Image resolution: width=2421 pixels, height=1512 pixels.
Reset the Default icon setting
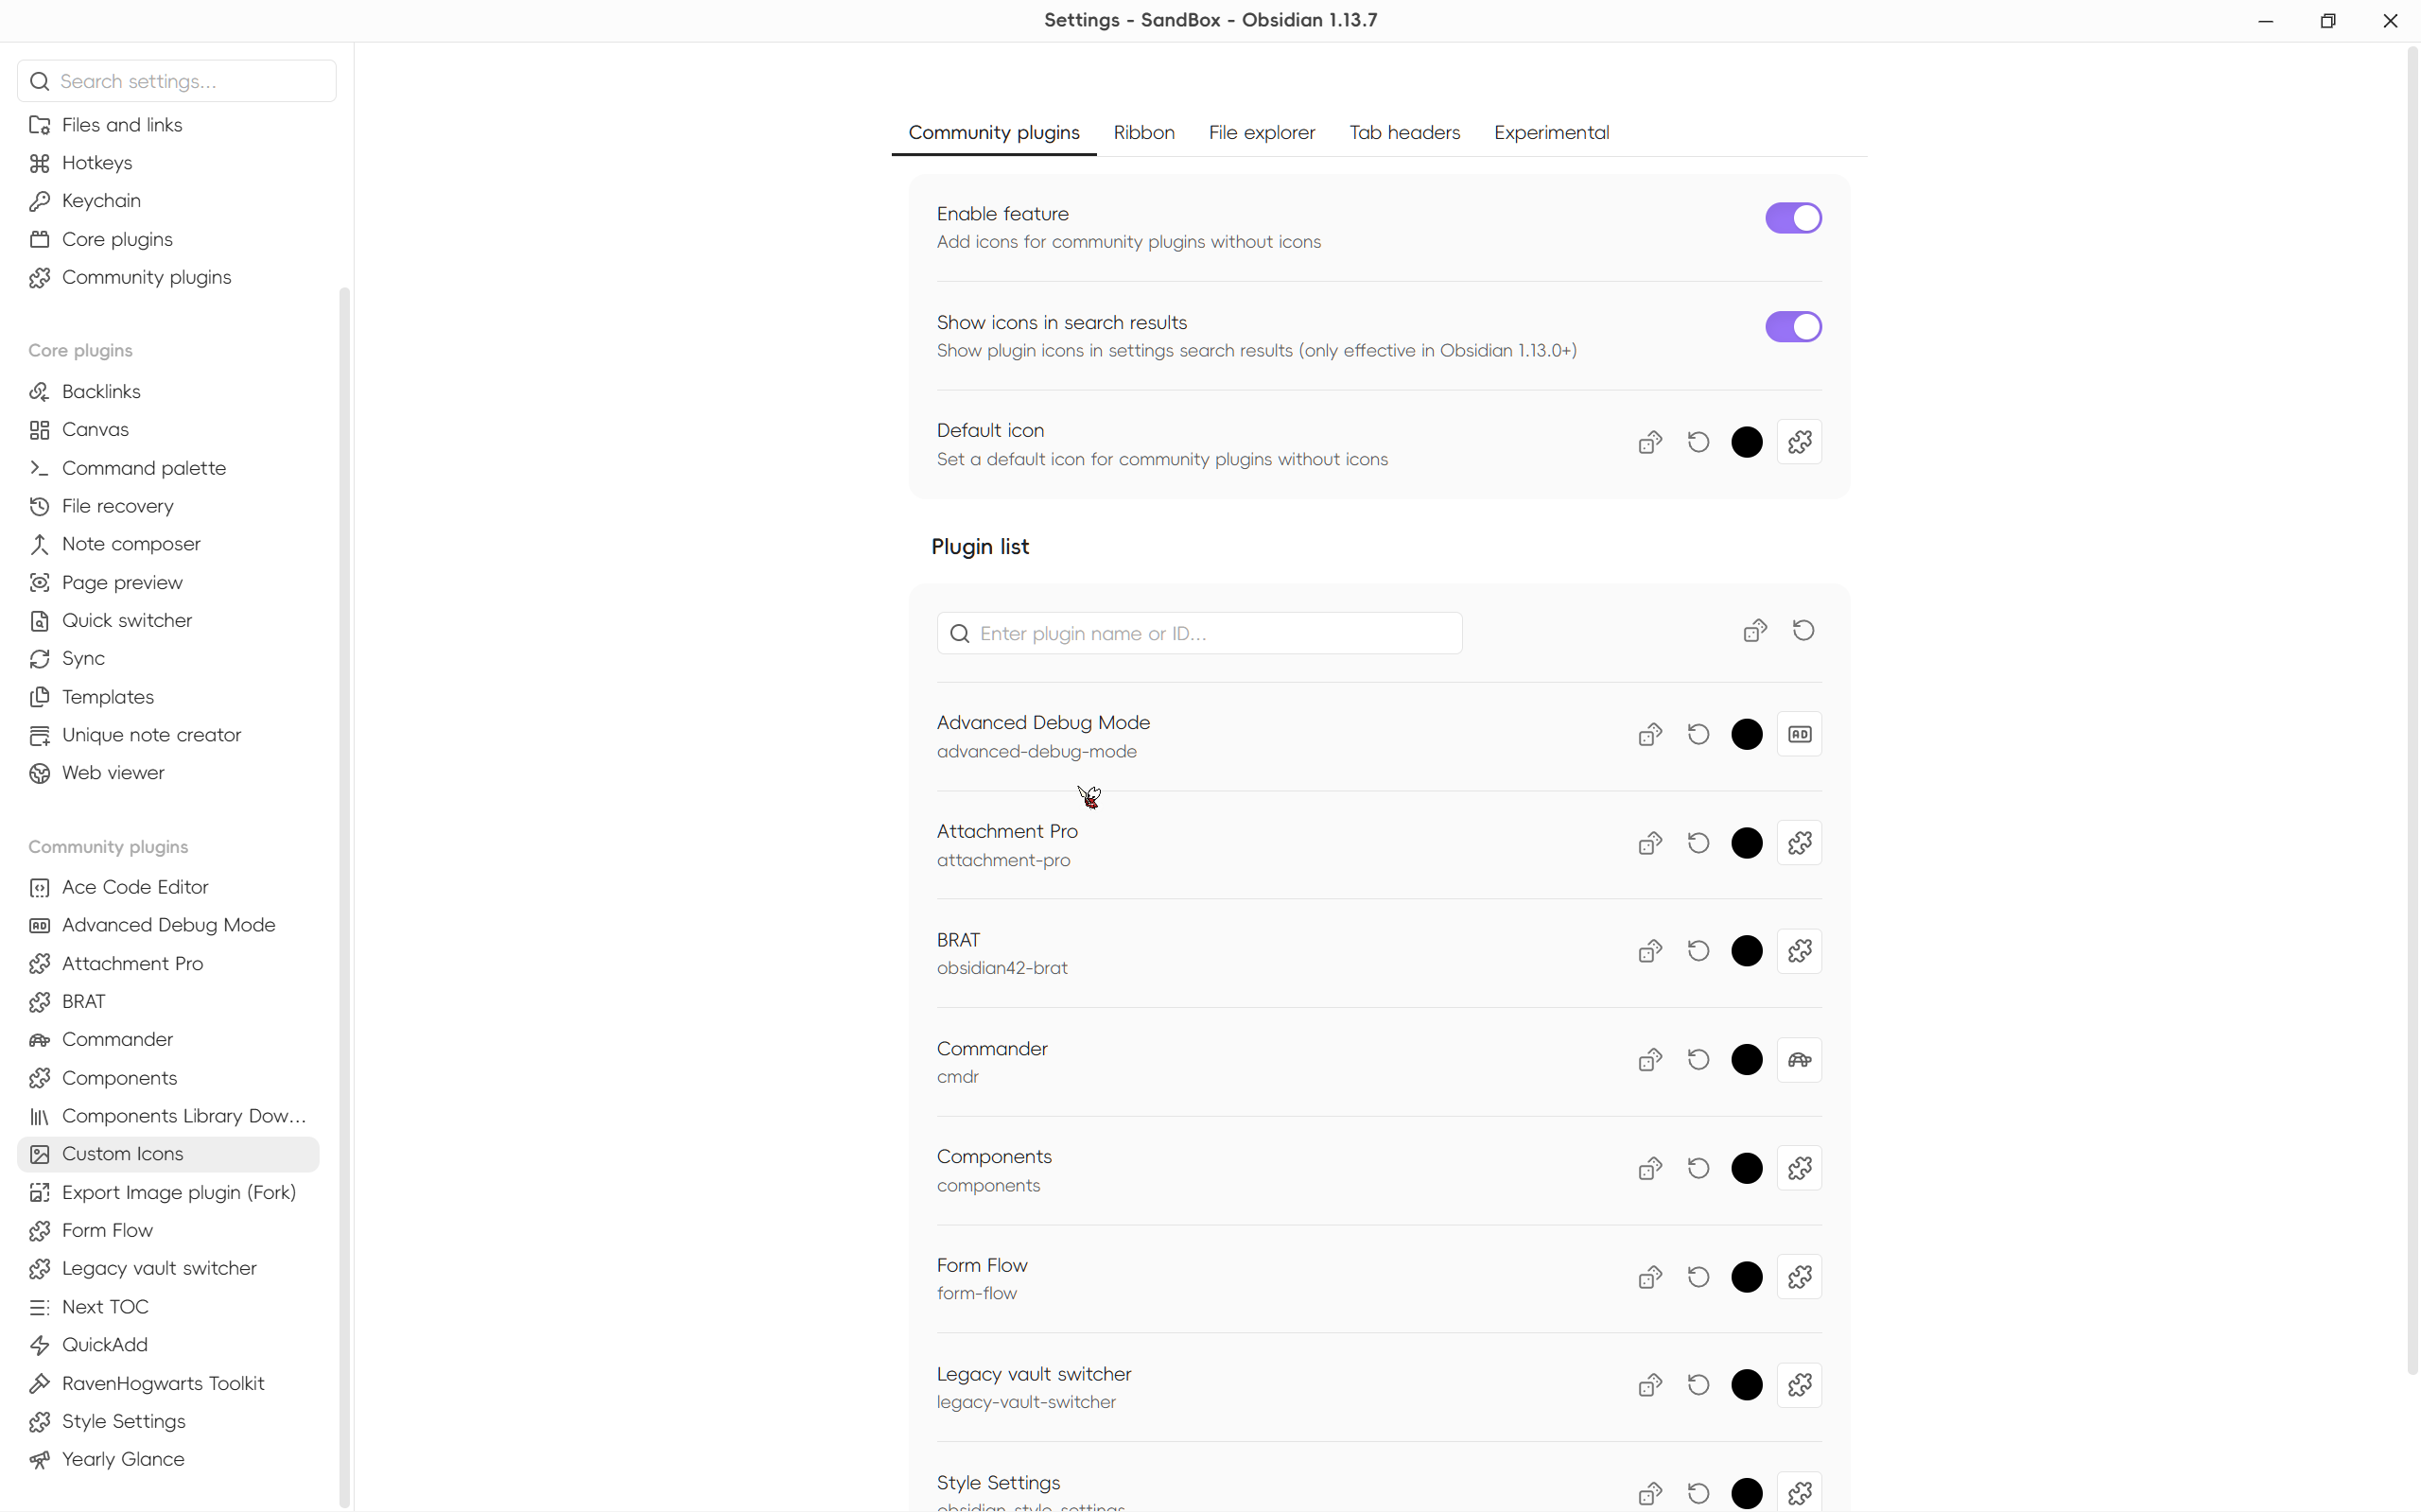(x=1698, y=442)
